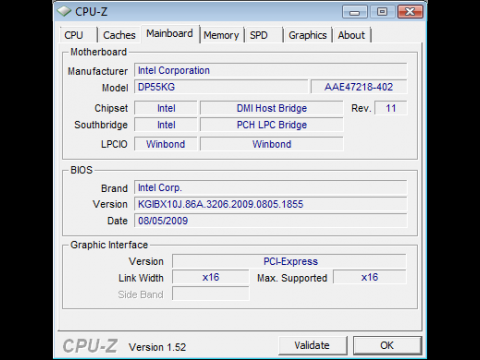Click the Southbridge label
This screenshot has width=480, height=360.
click(101, 125)
